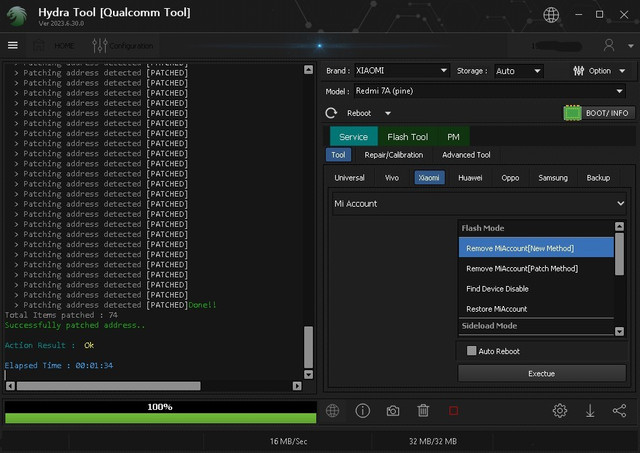
Task: Choose the Backup tab
Action: pyautogui.click(x=598, y=178)
